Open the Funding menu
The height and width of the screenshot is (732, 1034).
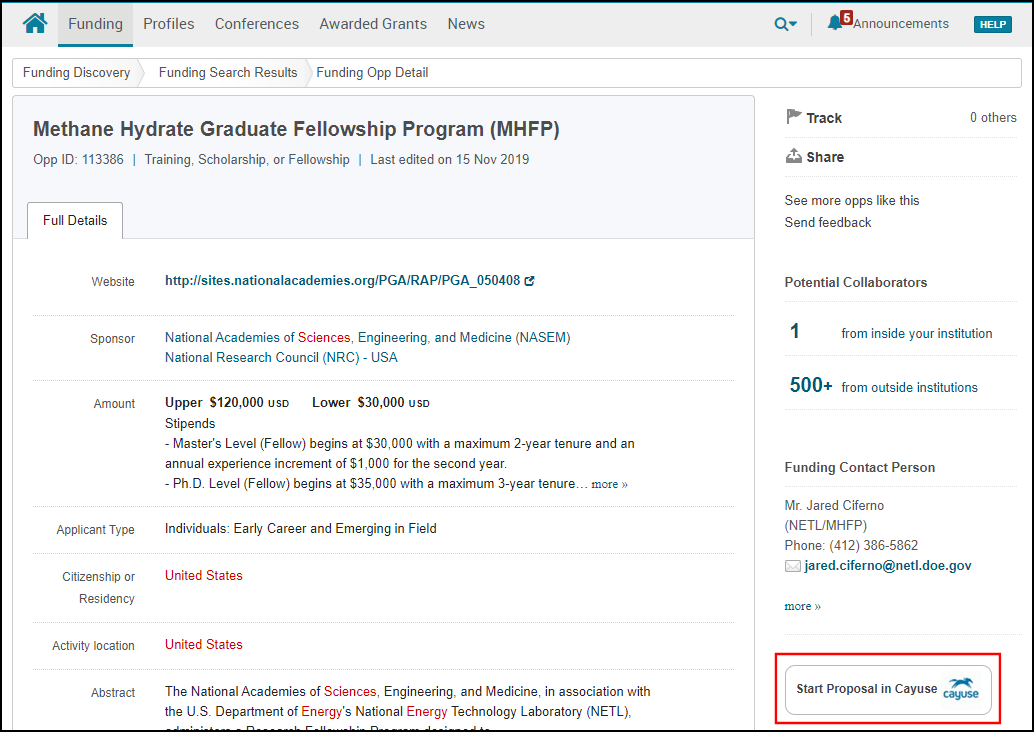tap(96, 24)
